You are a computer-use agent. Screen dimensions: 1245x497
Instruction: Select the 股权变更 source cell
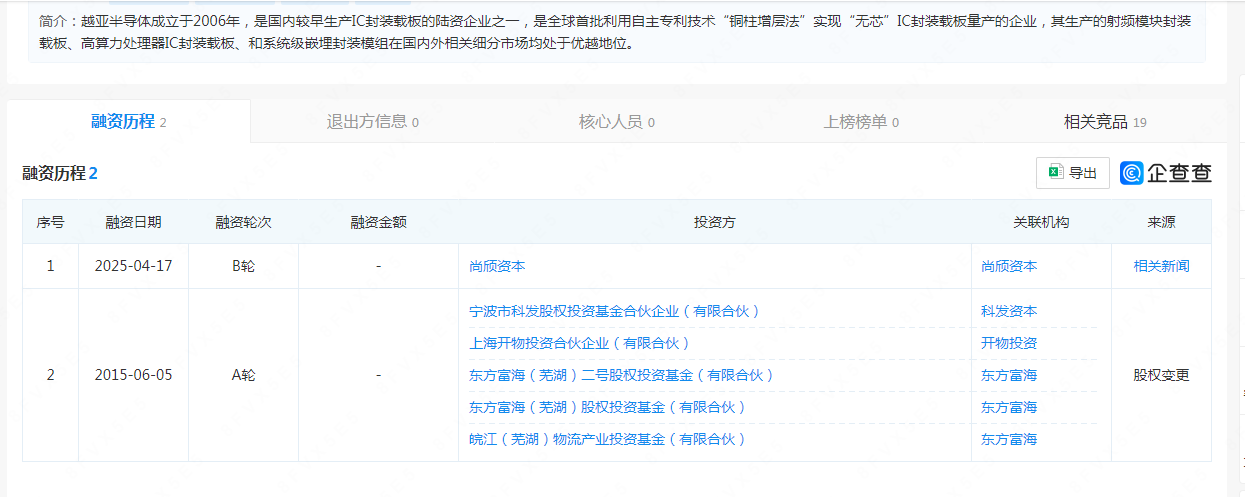(1161, 375)
